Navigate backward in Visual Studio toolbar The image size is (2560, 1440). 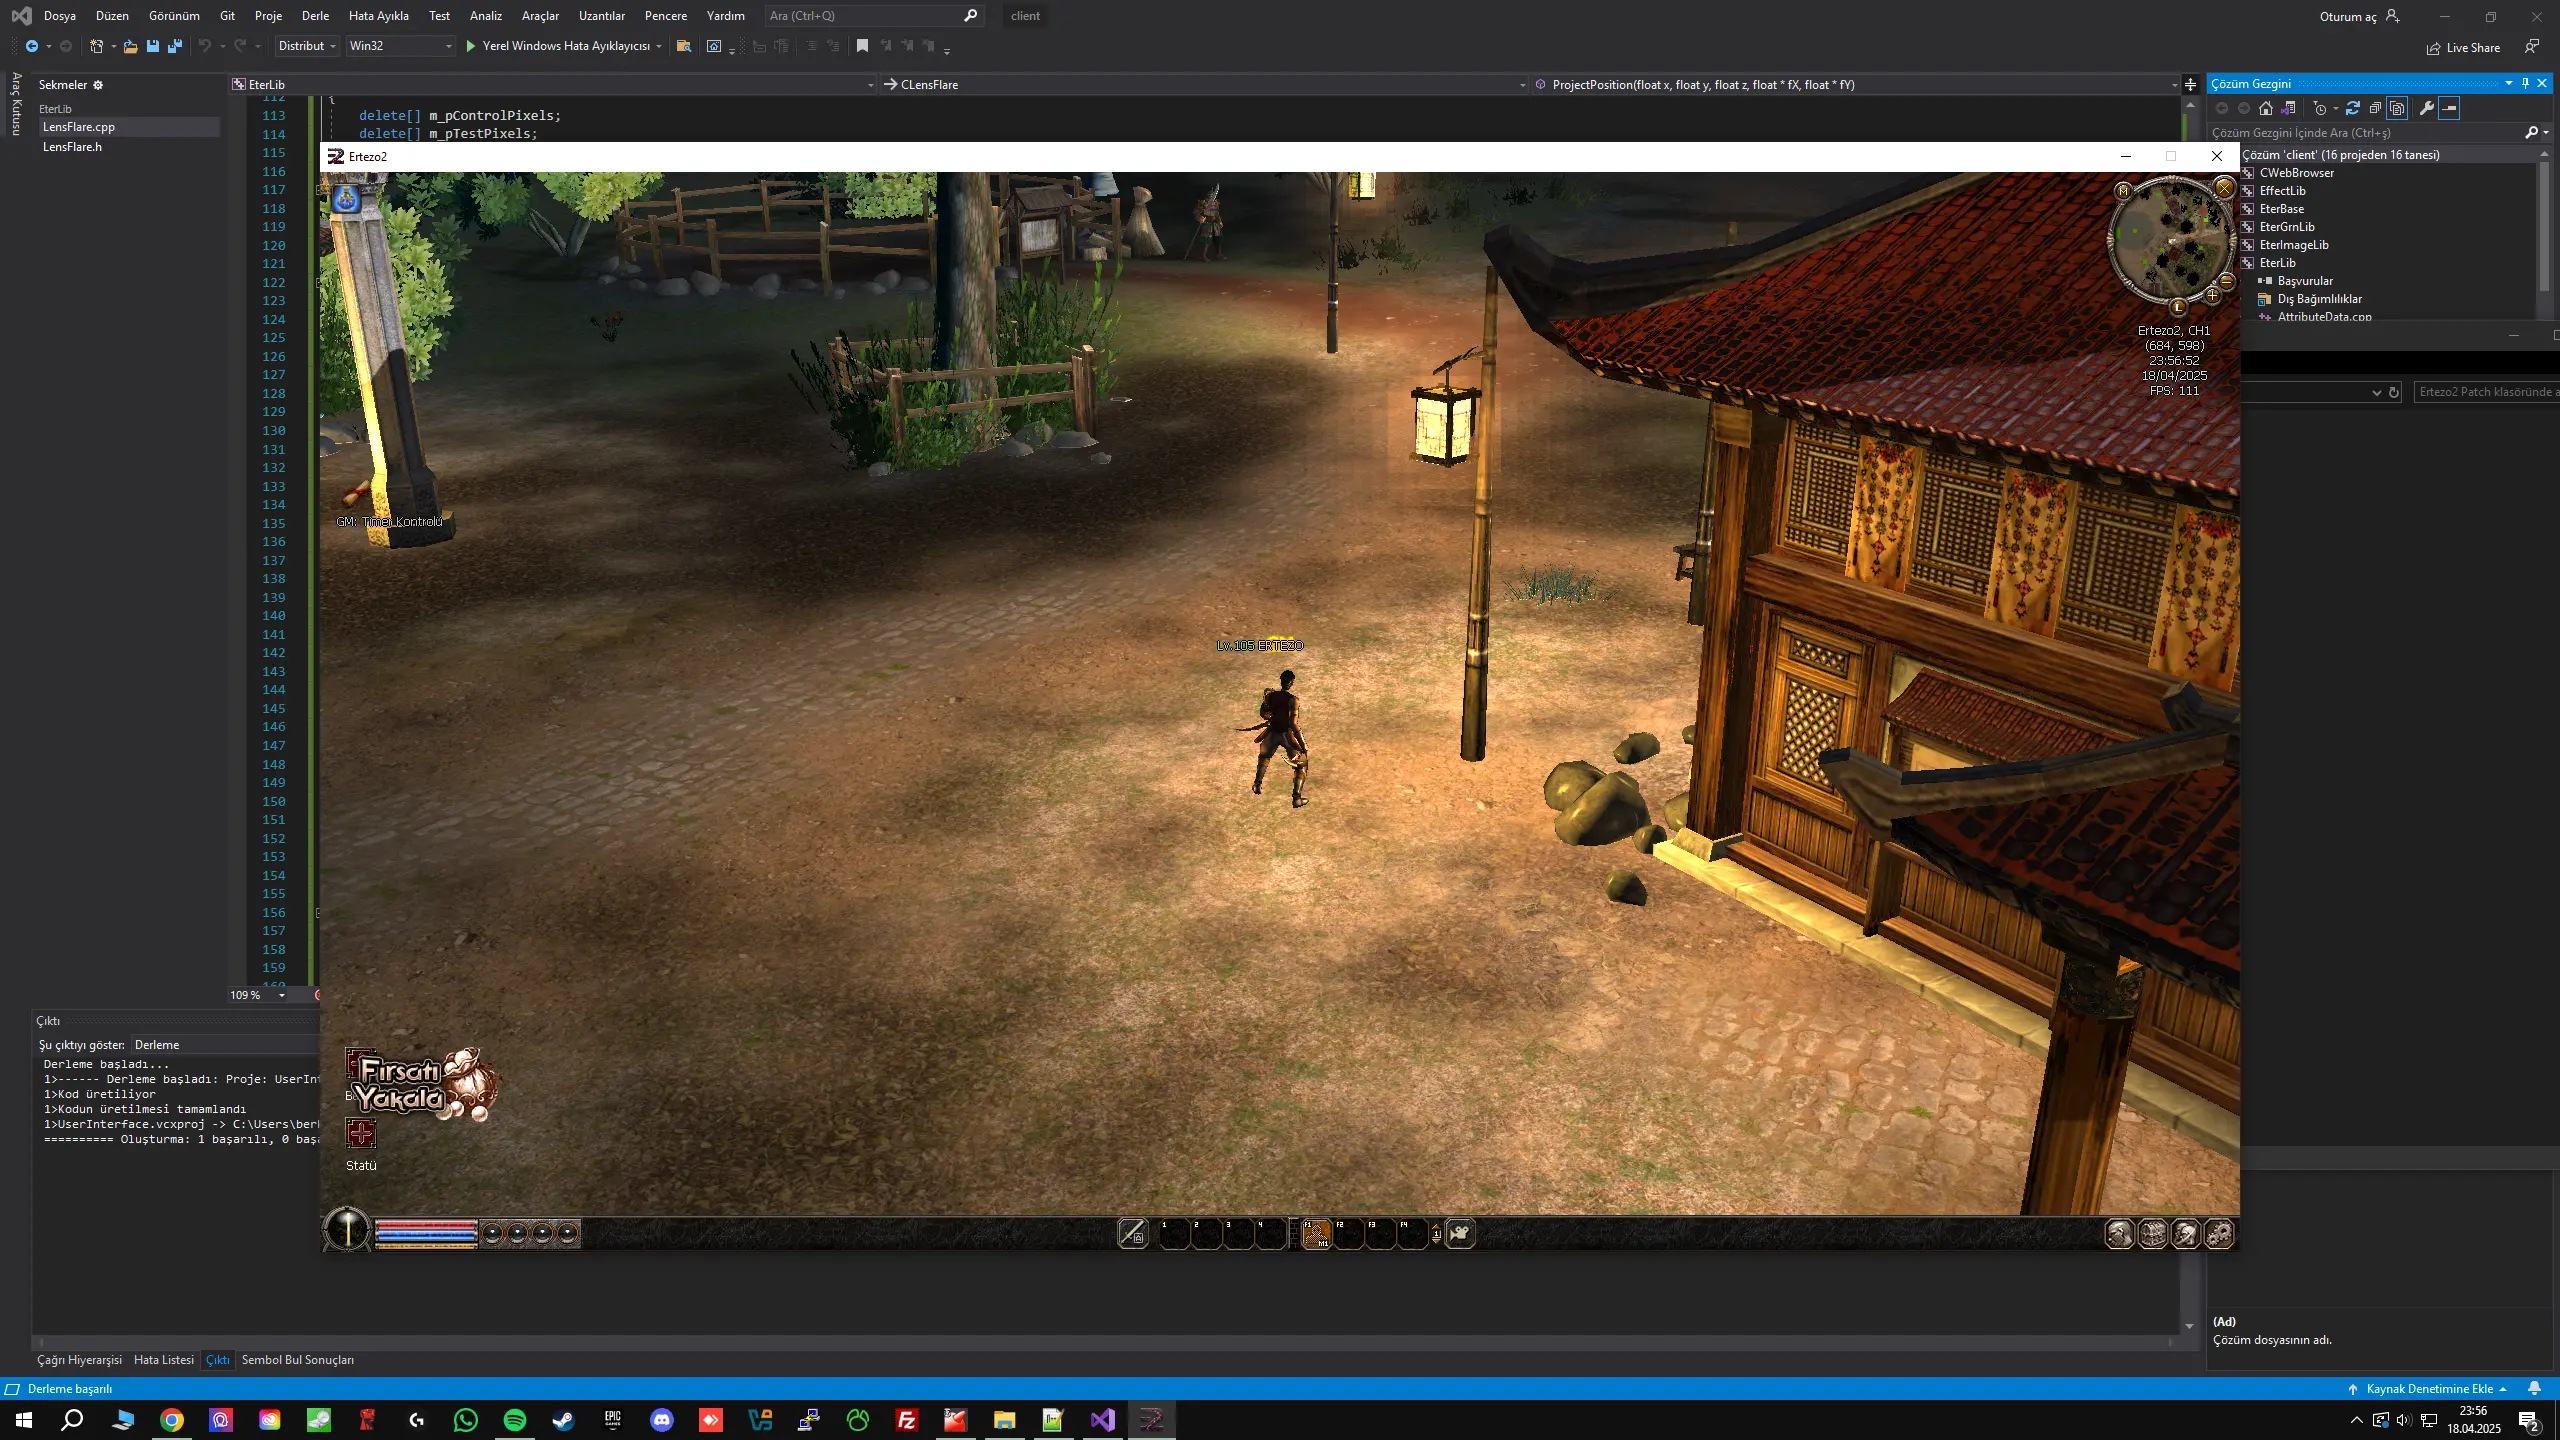pyautogui.click(x=32, y=46)
